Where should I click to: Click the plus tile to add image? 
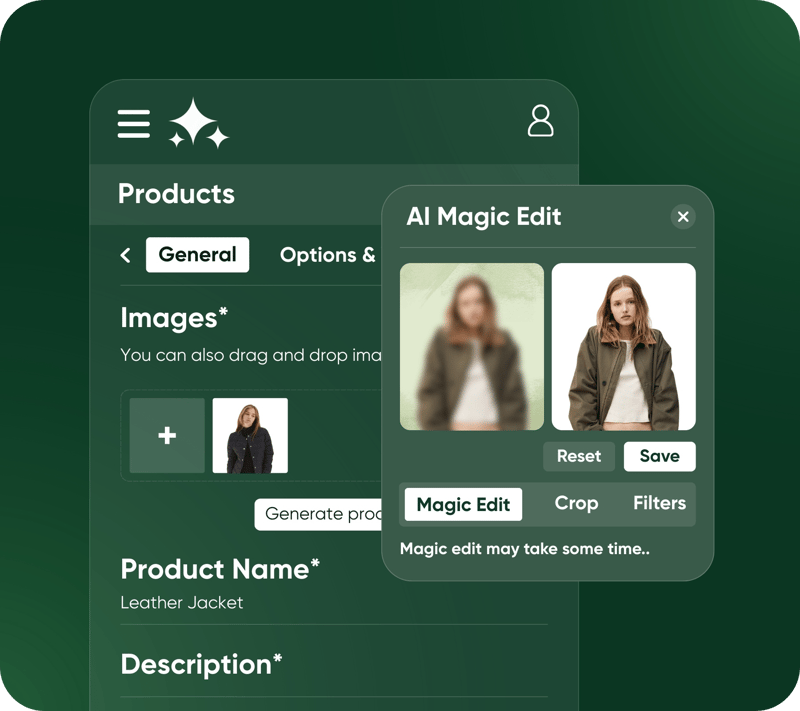(x=167, y=436)
